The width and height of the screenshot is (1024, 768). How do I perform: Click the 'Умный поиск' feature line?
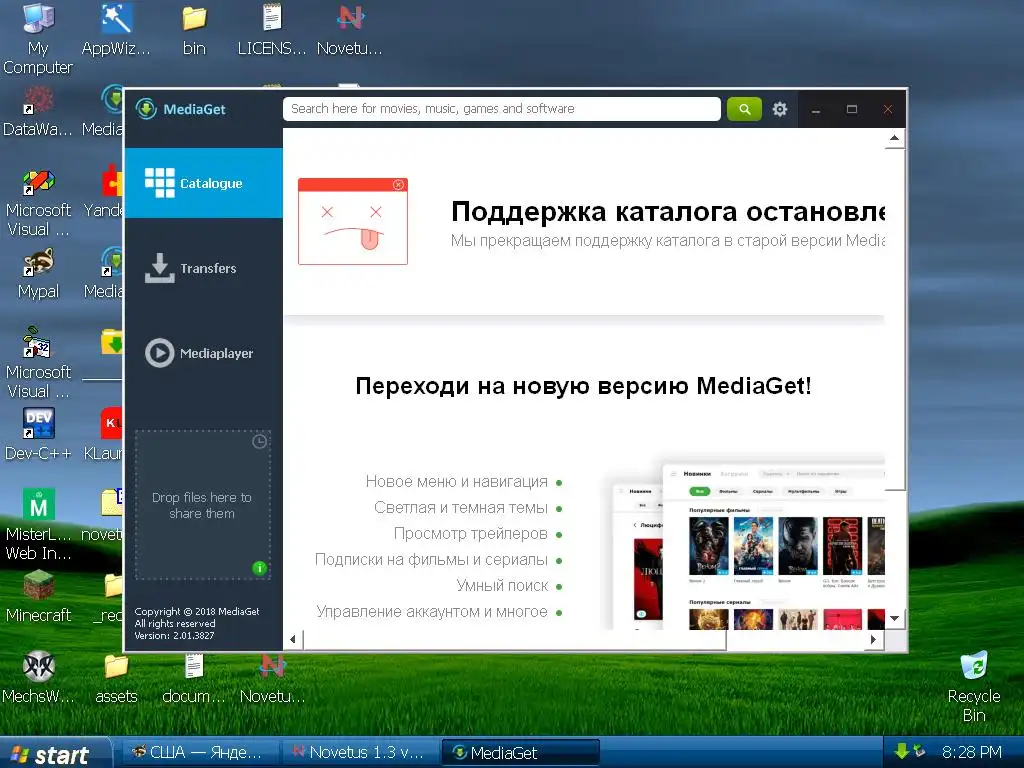(502, 586)
